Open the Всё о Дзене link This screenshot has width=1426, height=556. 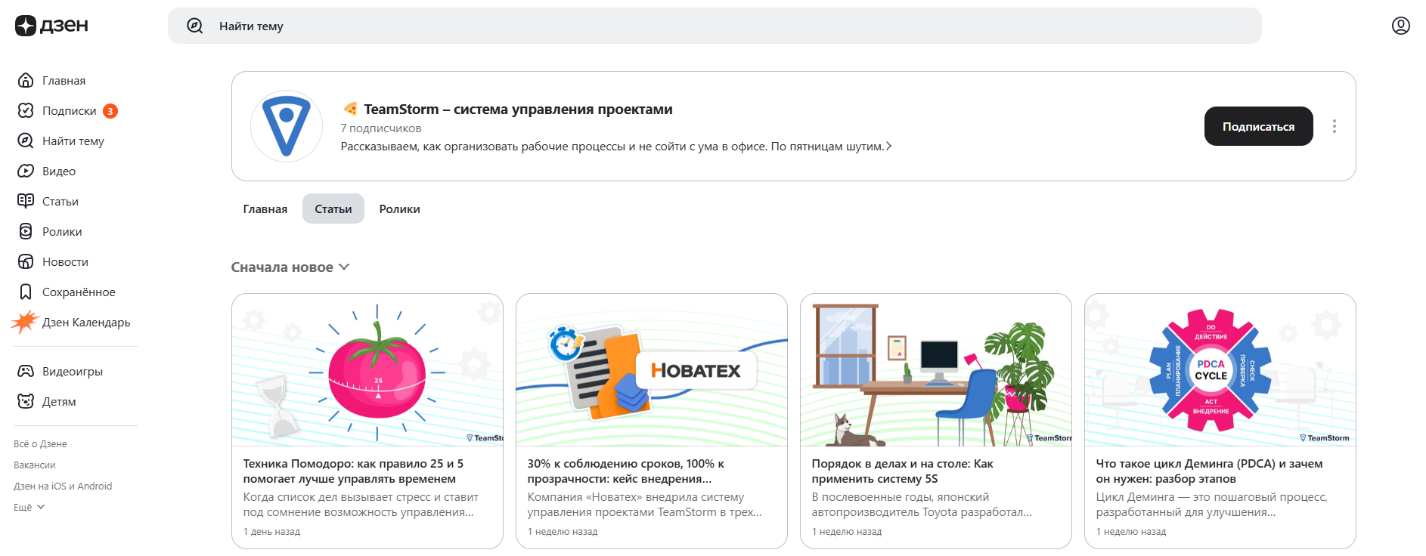(40, 443)
